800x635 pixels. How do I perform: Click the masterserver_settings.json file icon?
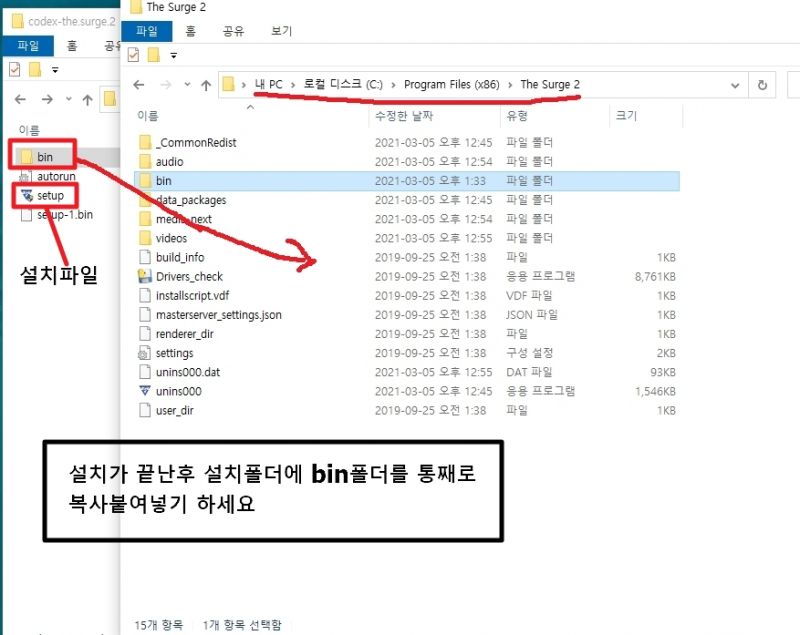(x=145, y=315)
